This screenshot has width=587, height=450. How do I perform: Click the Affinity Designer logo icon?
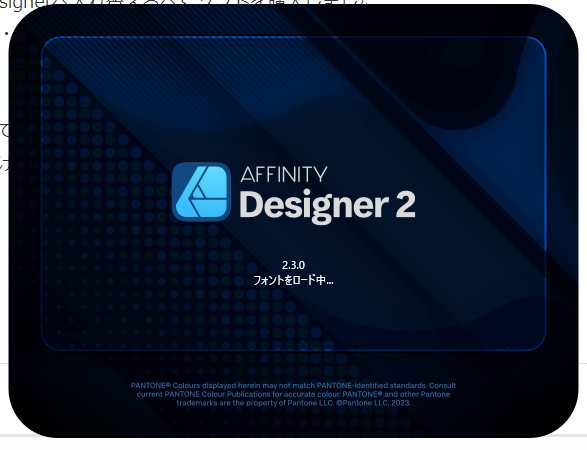[201, 191]
